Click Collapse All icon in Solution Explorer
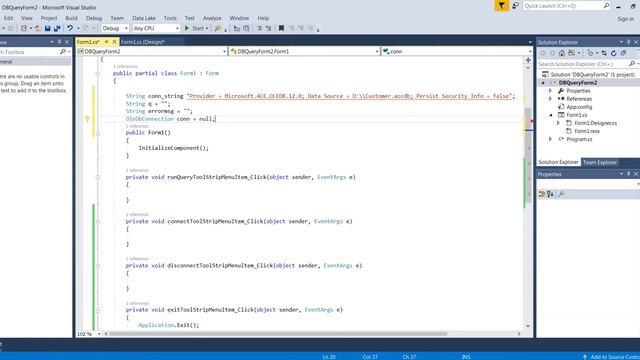The image size is (640, 360). pos(623,53)
